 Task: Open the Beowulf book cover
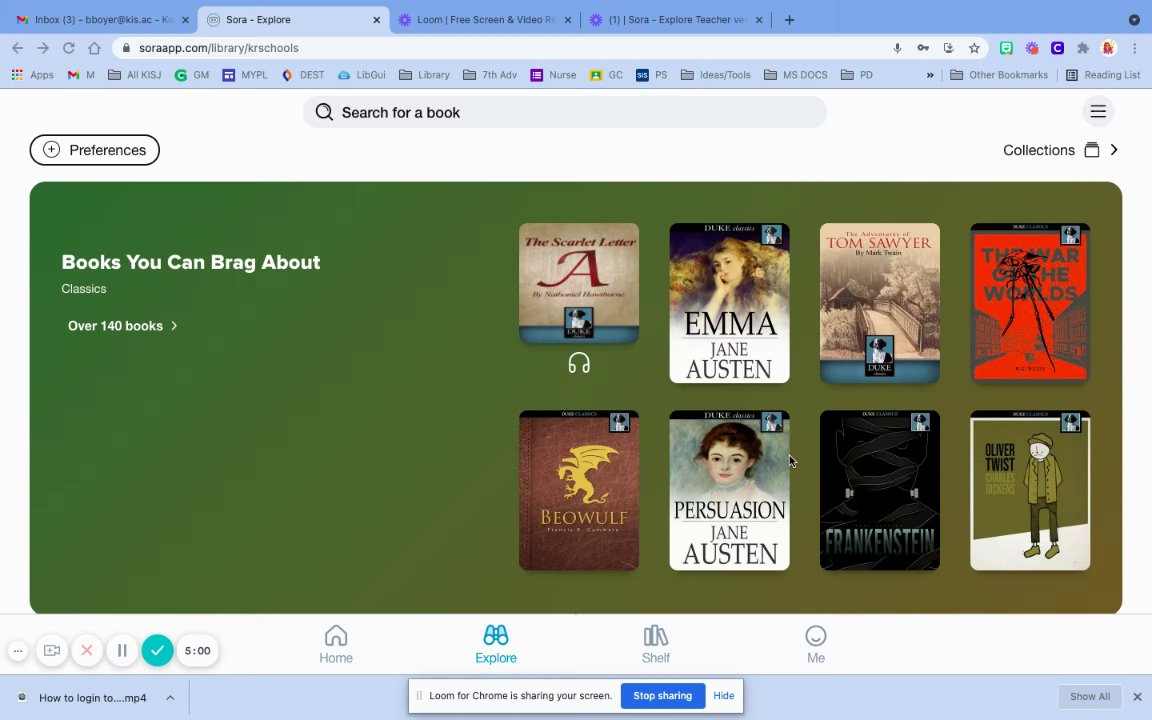coord(579,491)
